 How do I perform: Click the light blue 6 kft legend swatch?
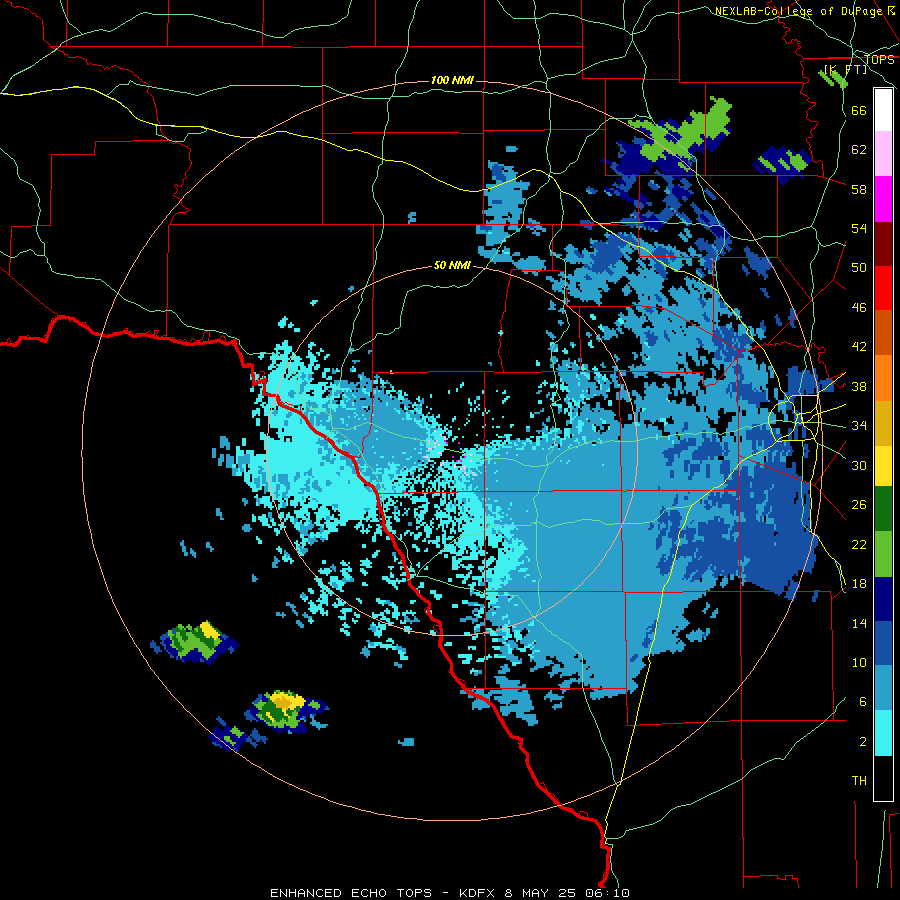[x=883, y=689]
